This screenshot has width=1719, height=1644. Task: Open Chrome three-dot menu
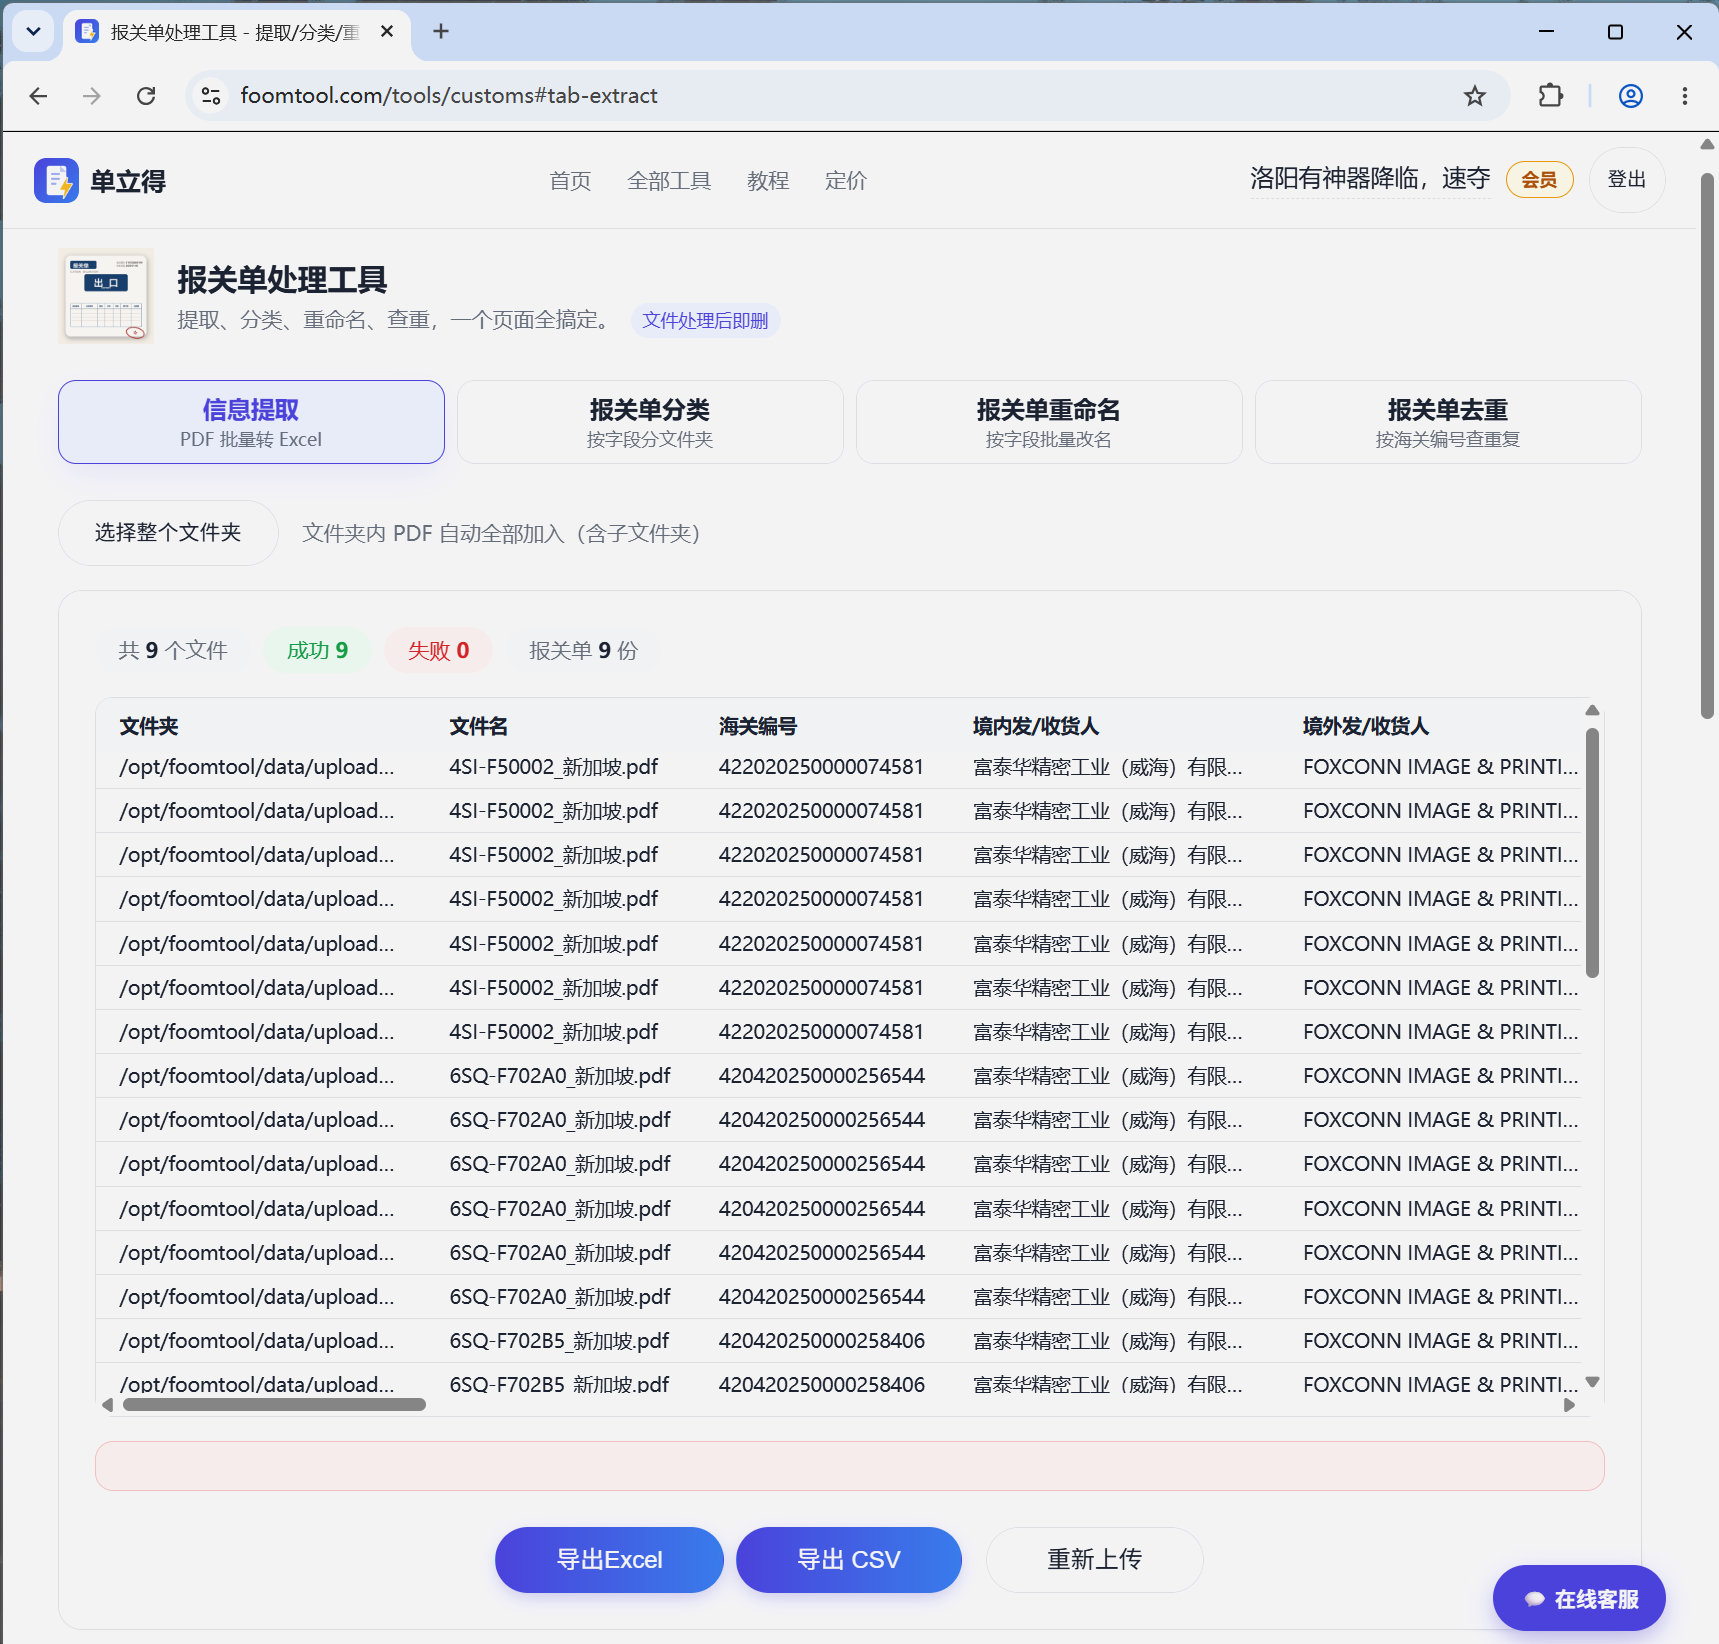click(1685, 96)
